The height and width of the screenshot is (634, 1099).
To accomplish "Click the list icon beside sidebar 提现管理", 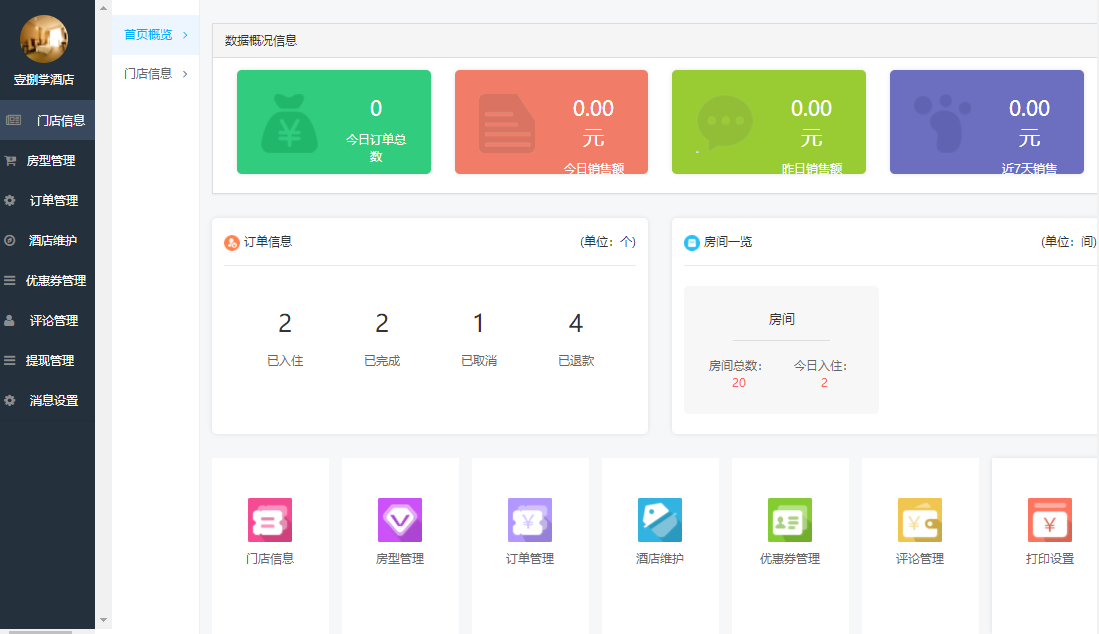I will (10, 360).
